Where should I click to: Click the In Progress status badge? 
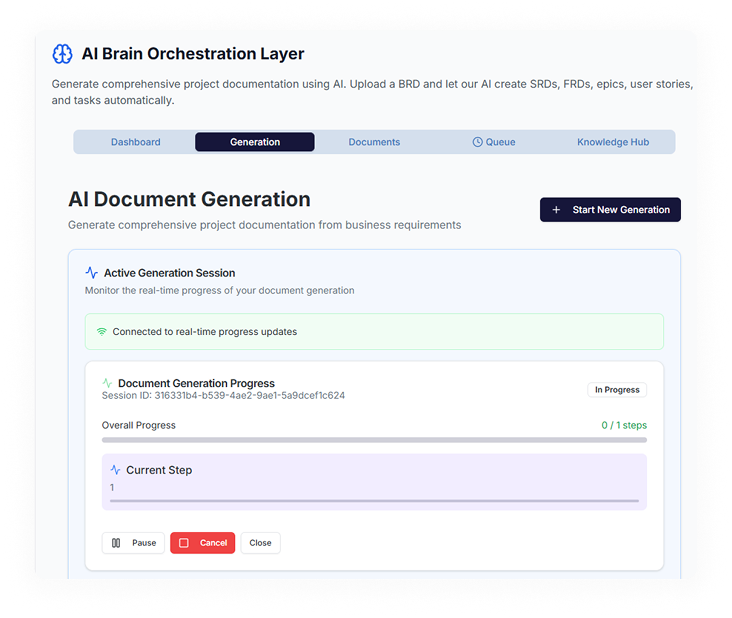point(617,390)
